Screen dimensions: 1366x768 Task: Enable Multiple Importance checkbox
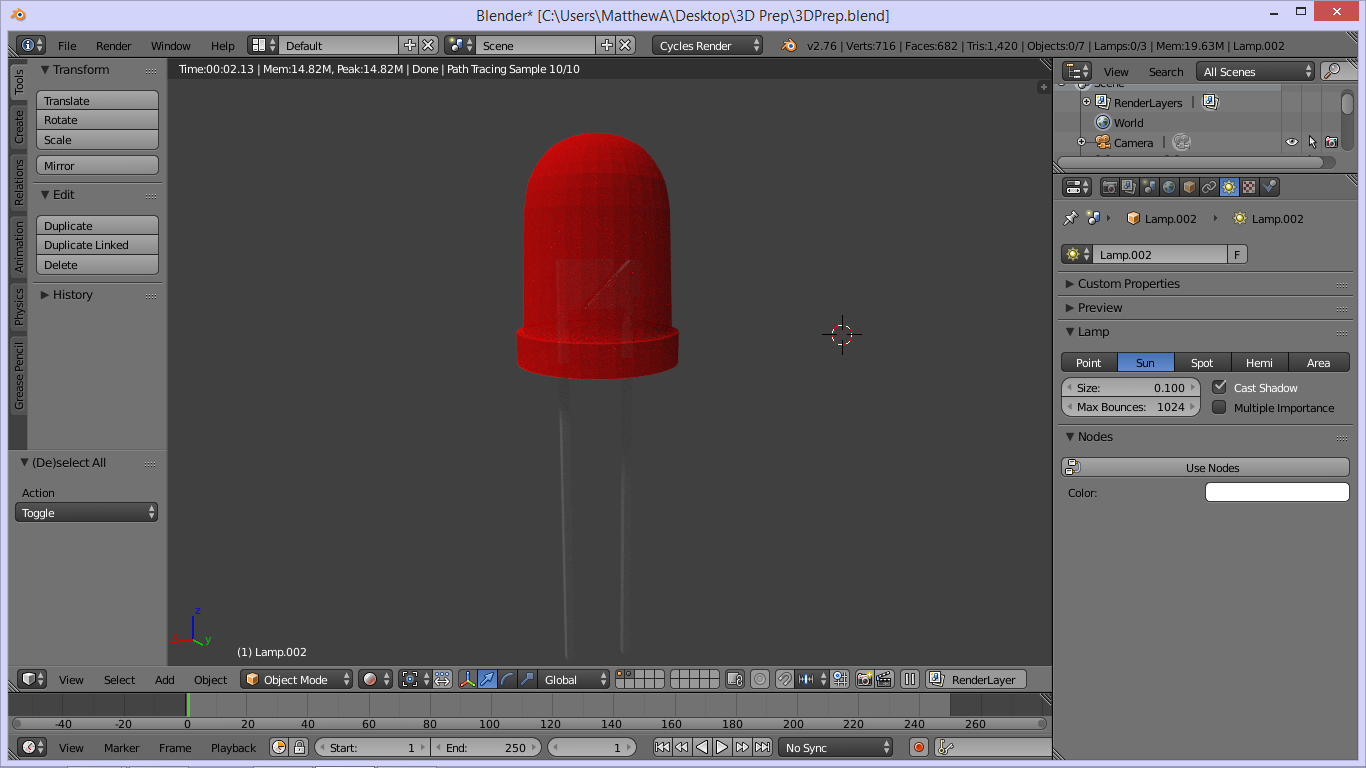point(1219,407)
